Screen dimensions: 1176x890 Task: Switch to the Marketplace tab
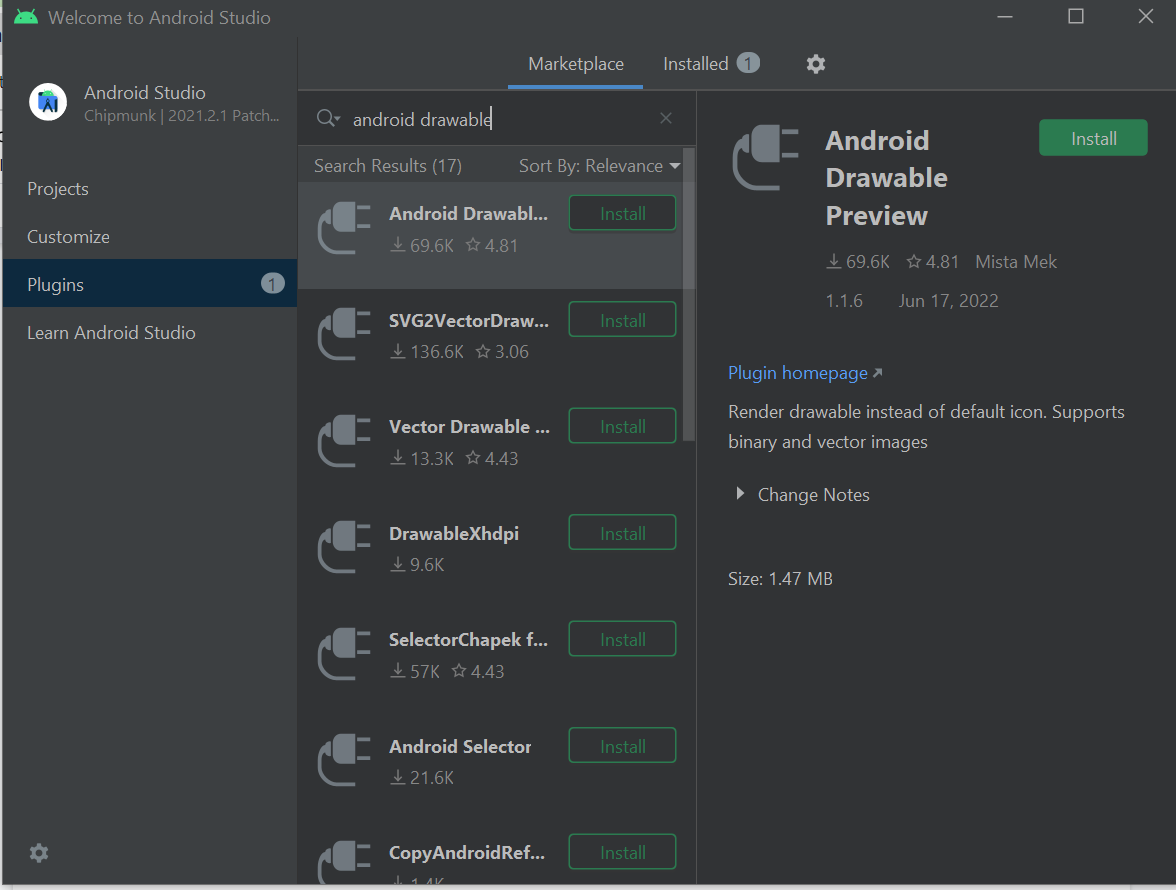[576, 64]
